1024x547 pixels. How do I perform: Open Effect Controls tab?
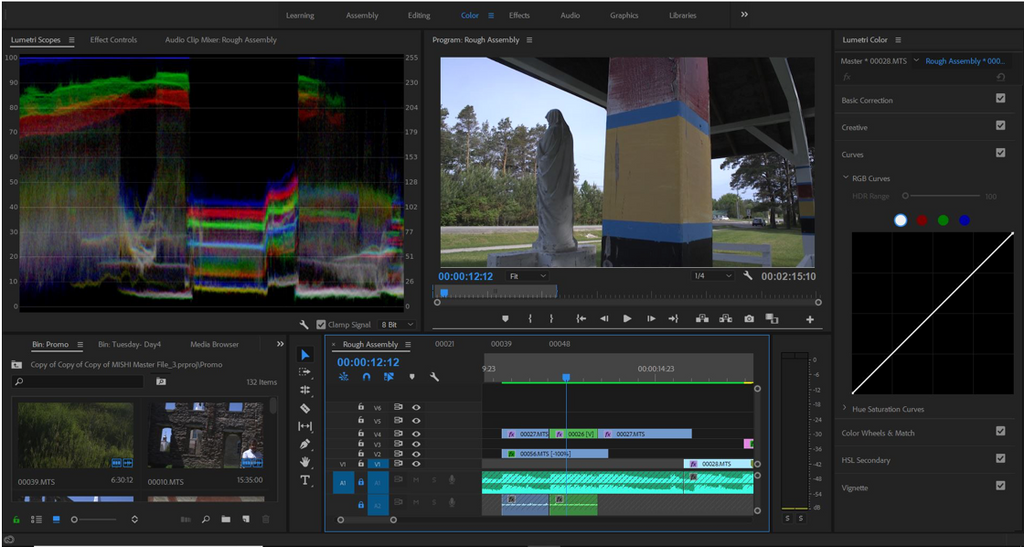coord(114,40)
